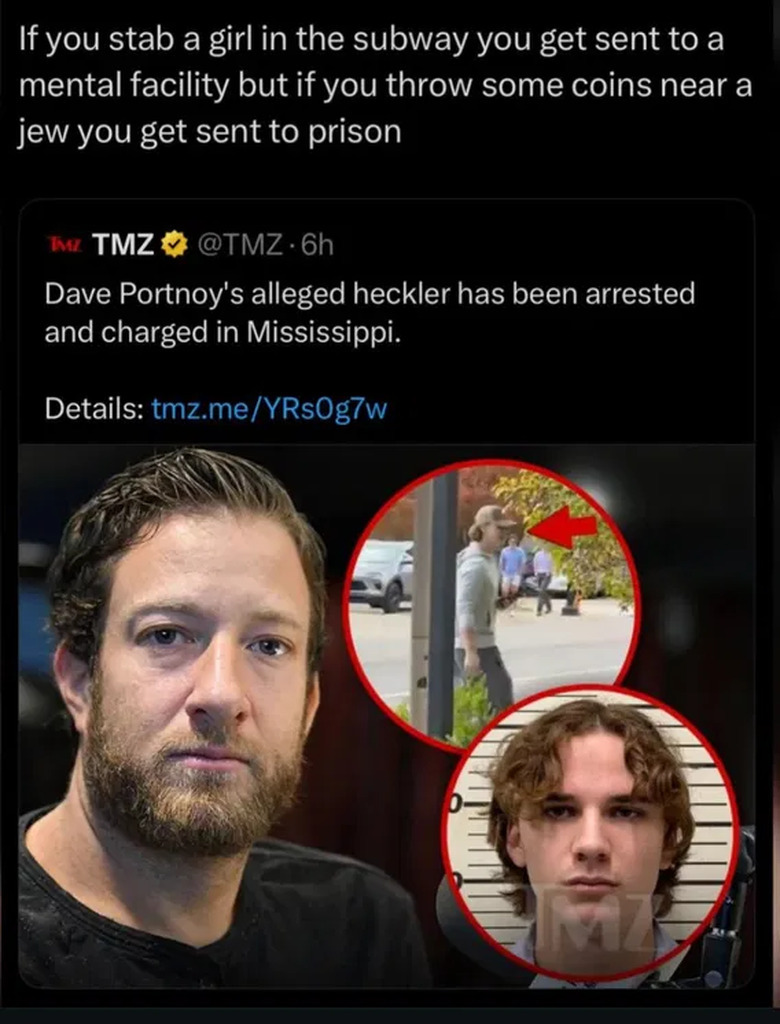Click the red arrow in street inset

click(562, 525)
